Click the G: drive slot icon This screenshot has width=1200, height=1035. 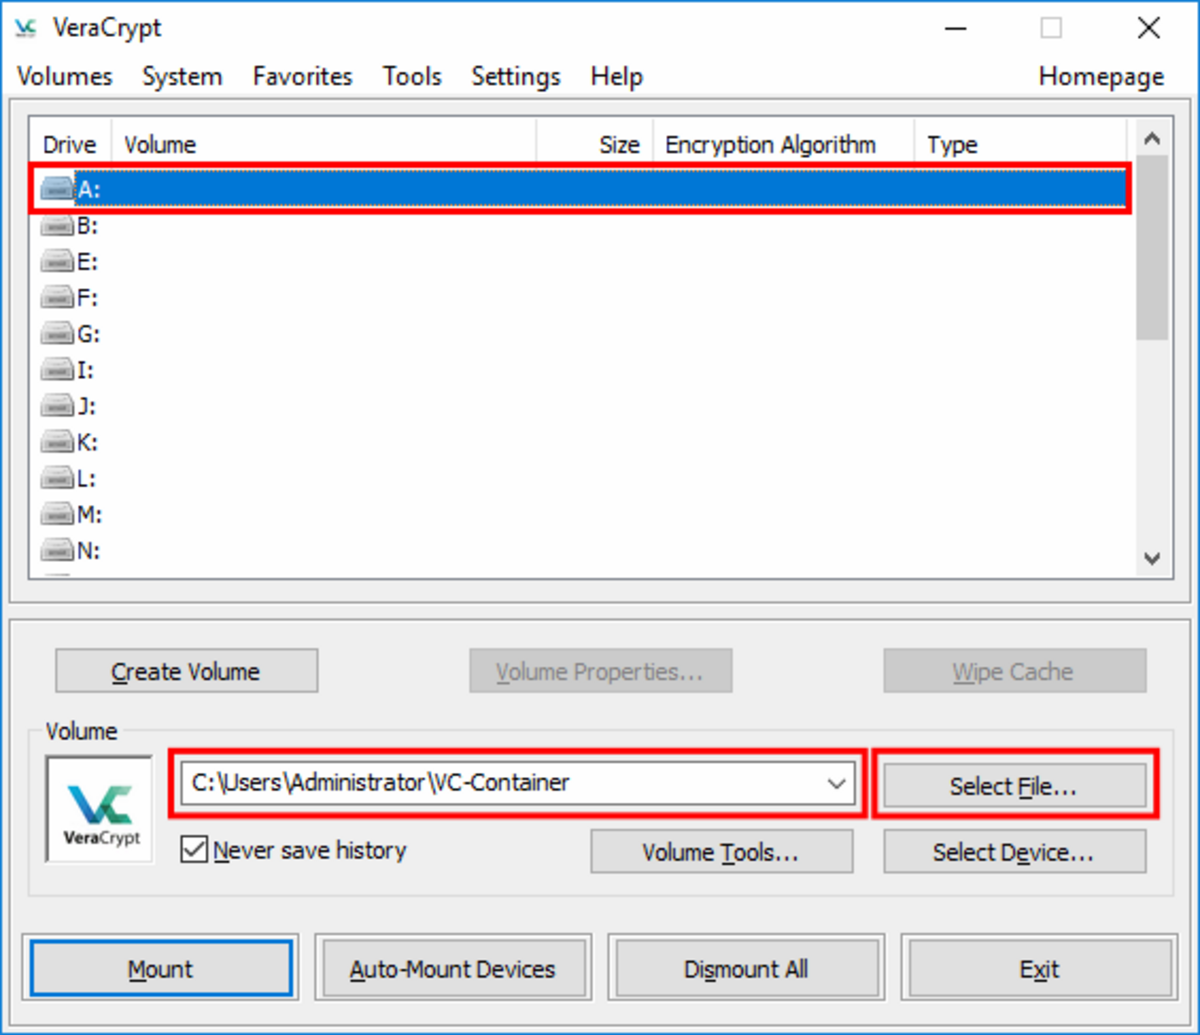58,334
